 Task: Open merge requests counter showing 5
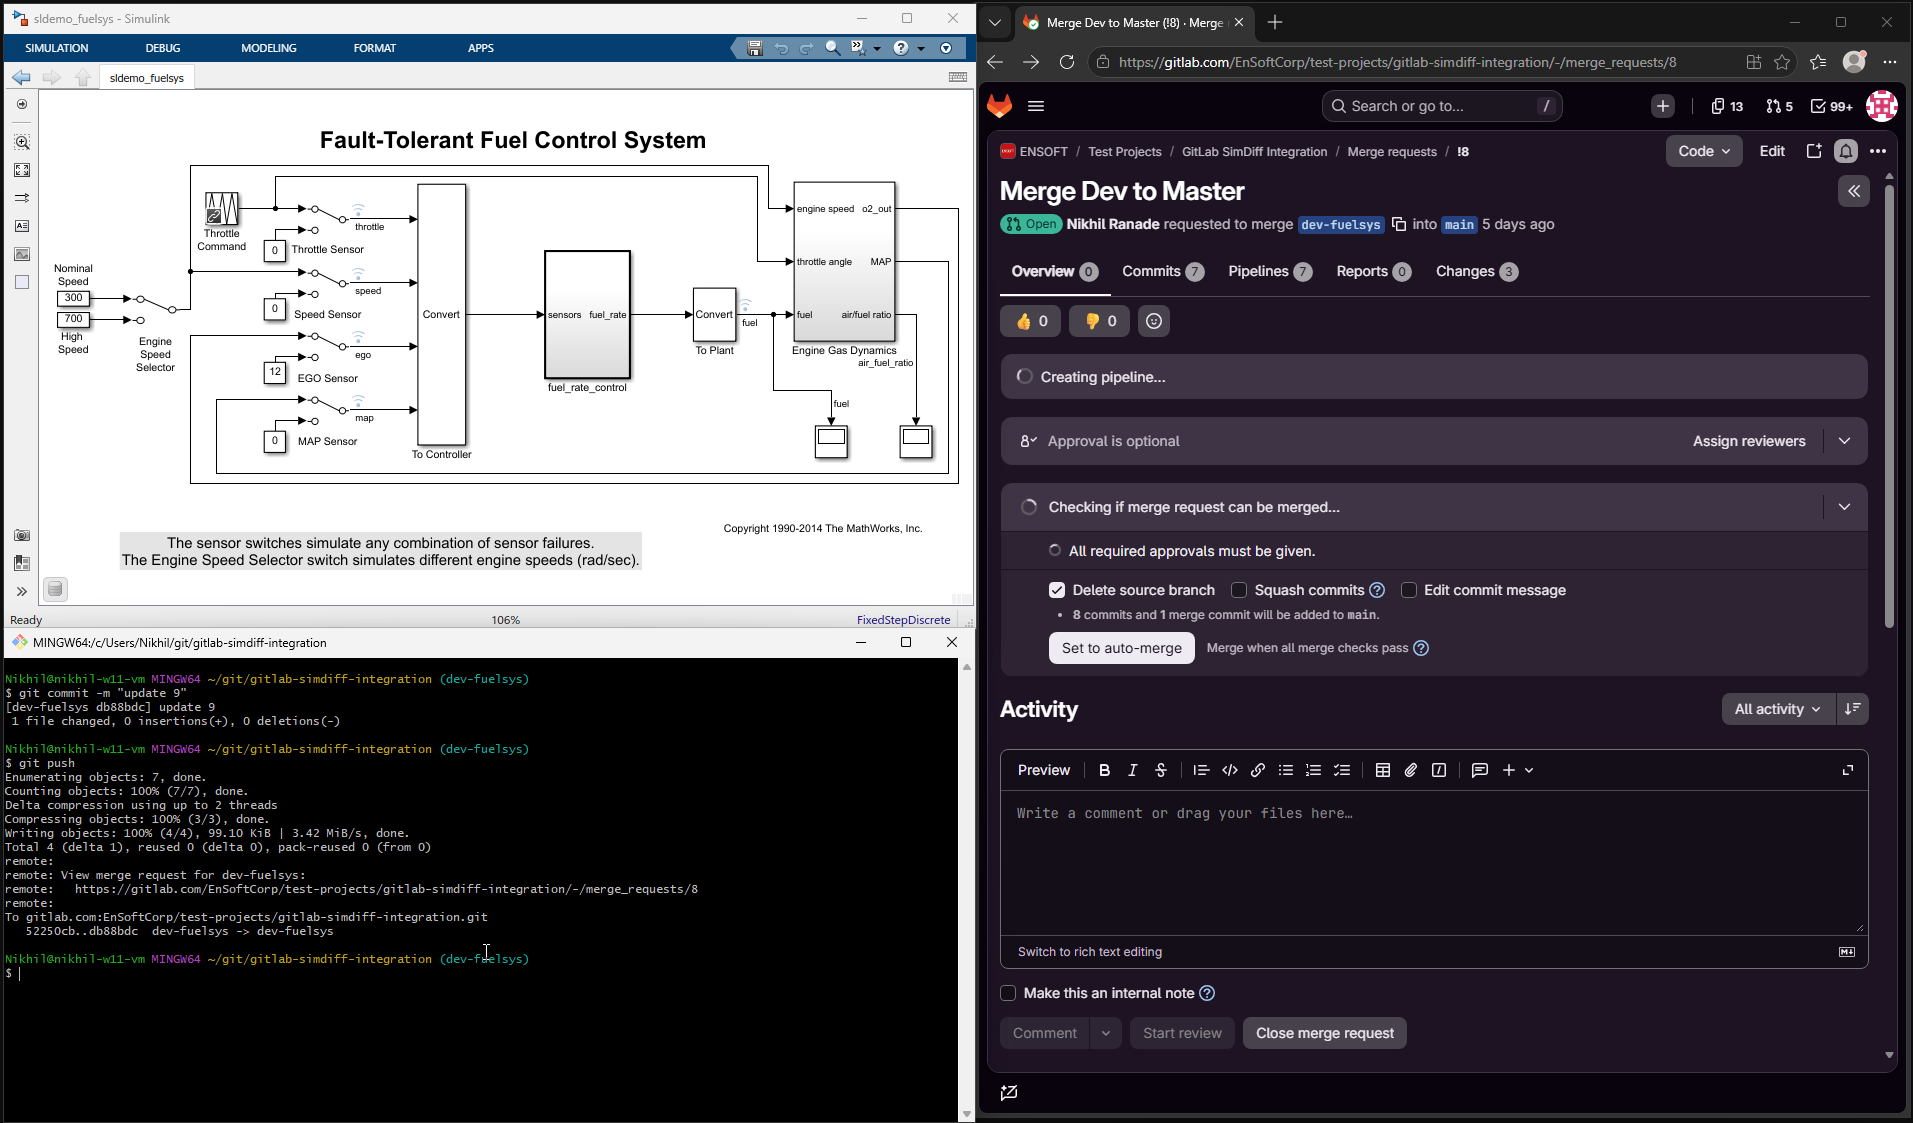point(1780,106)
